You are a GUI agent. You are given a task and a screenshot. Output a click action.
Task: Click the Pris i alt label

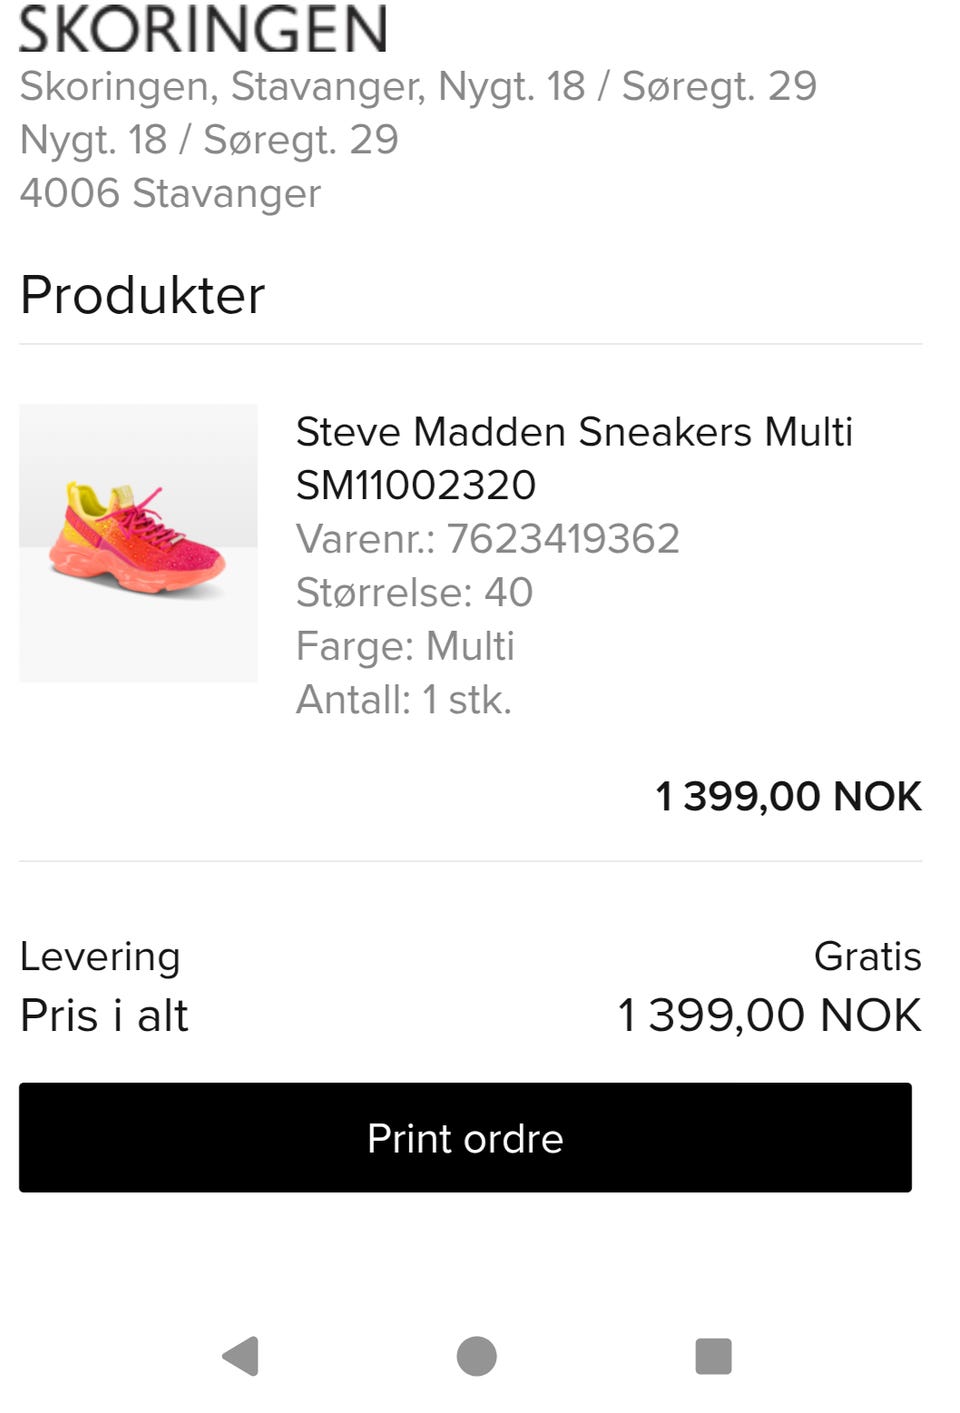click(x=104, y=1015)
